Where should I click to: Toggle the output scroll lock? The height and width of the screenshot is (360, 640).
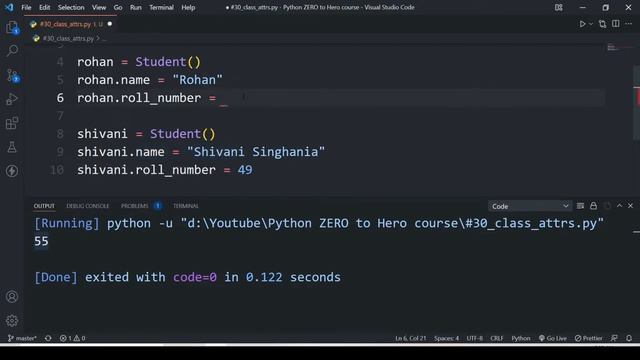coord(593,206)
